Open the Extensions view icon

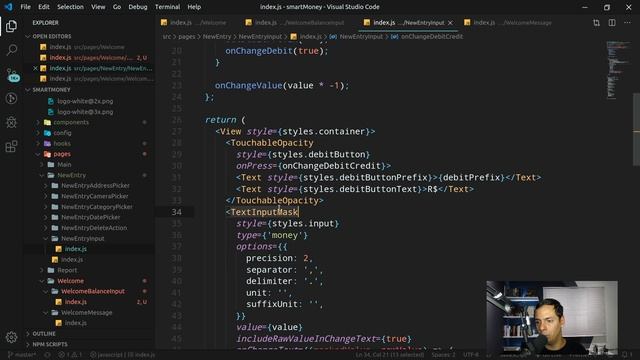coord(11,146)
